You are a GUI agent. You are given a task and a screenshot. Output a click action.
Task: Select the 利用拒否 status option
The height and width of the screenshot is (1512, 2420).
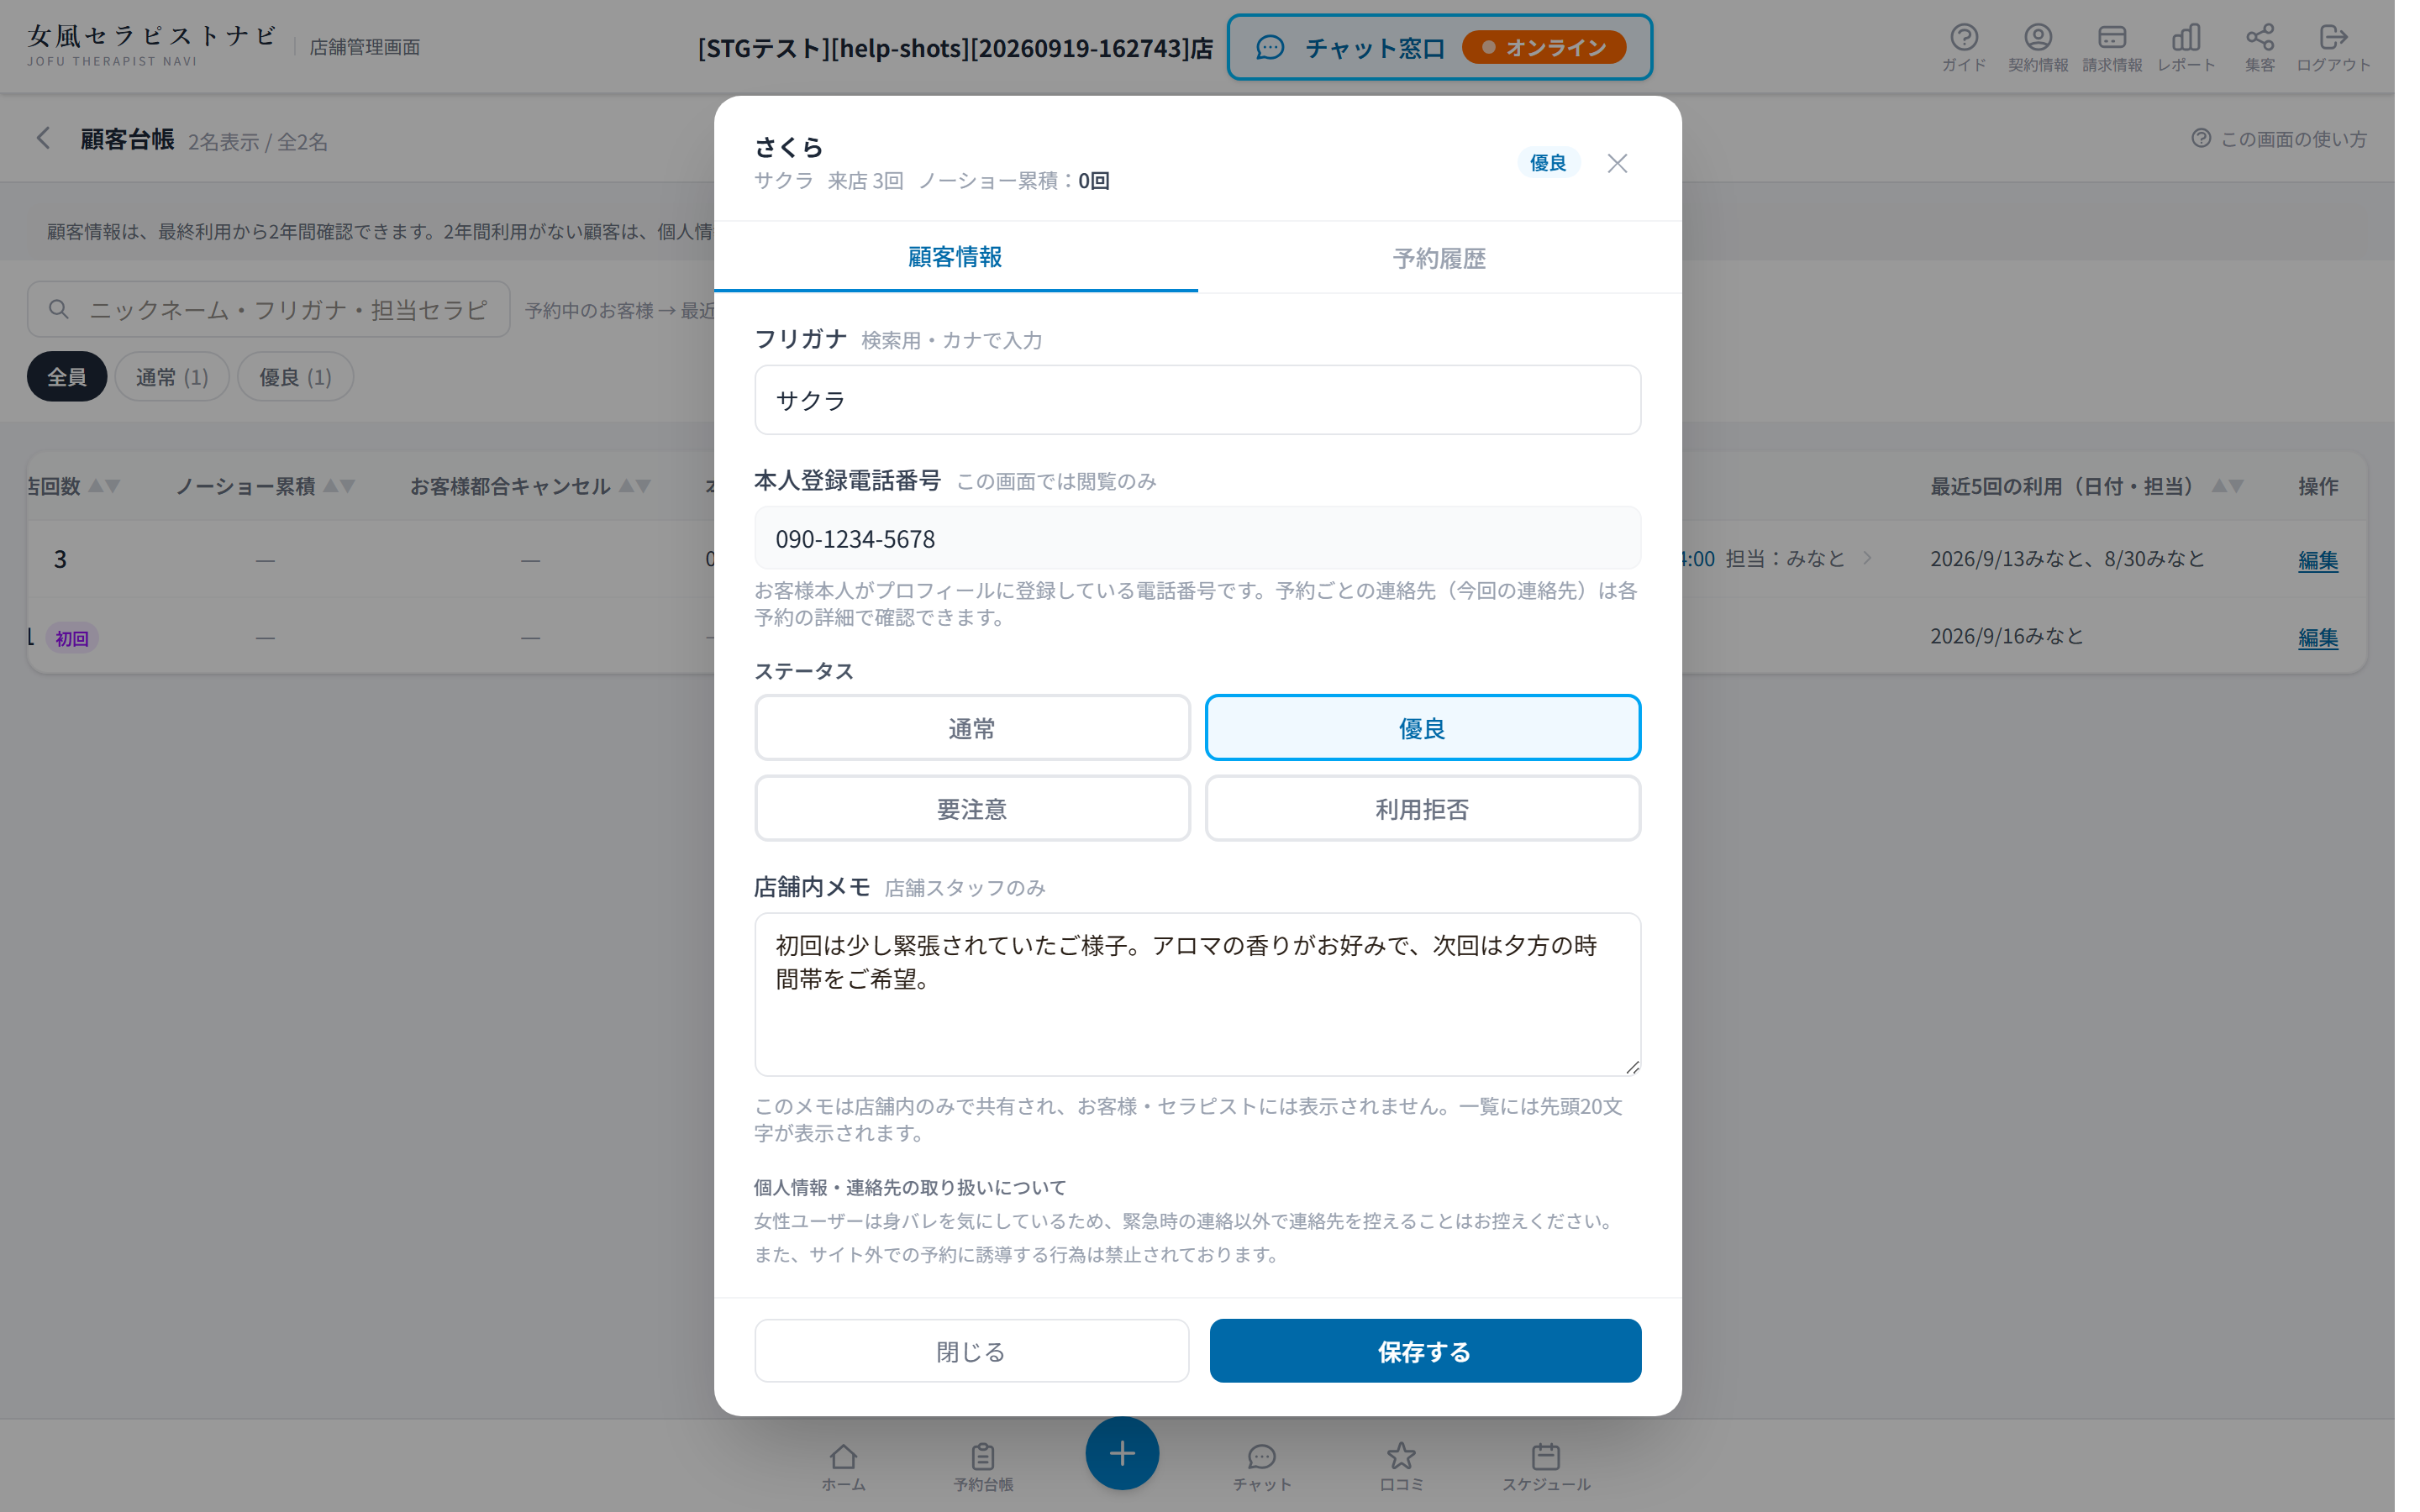tap(1422, 808)
